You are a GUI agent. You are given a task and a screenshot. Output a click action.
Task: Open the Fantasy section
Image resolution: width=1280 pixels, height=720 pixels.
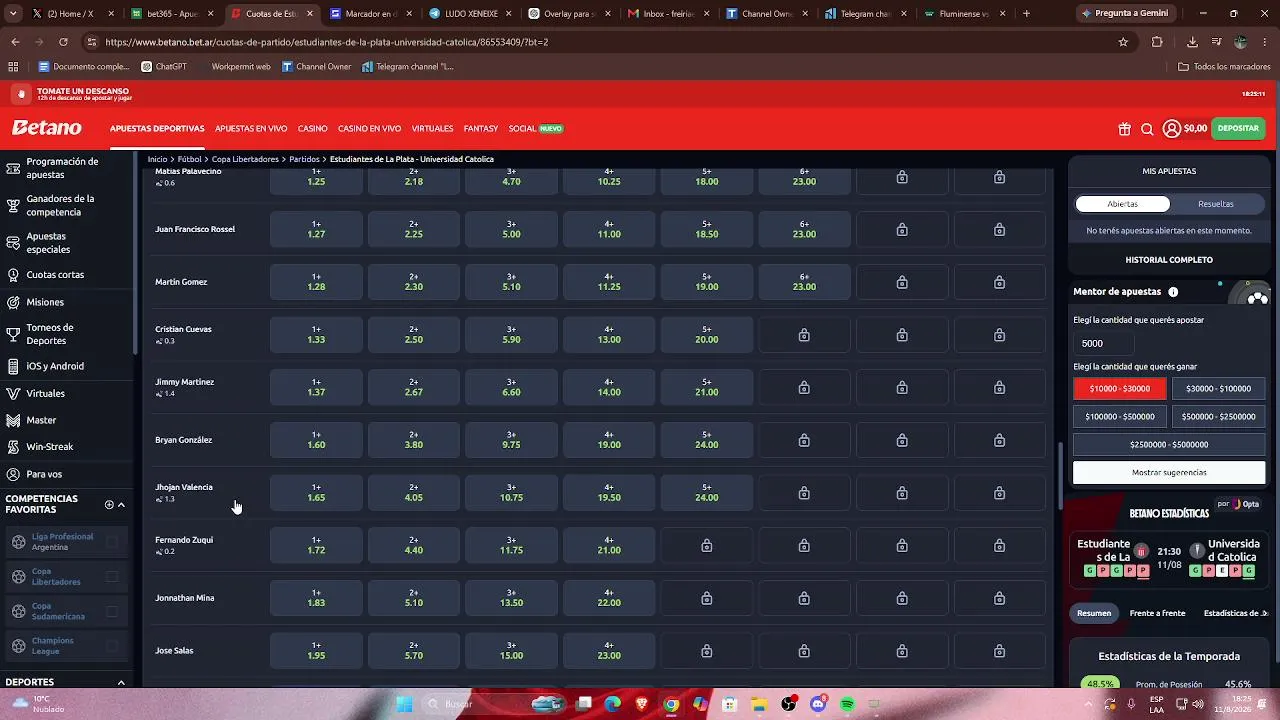(x=481, y=129)
